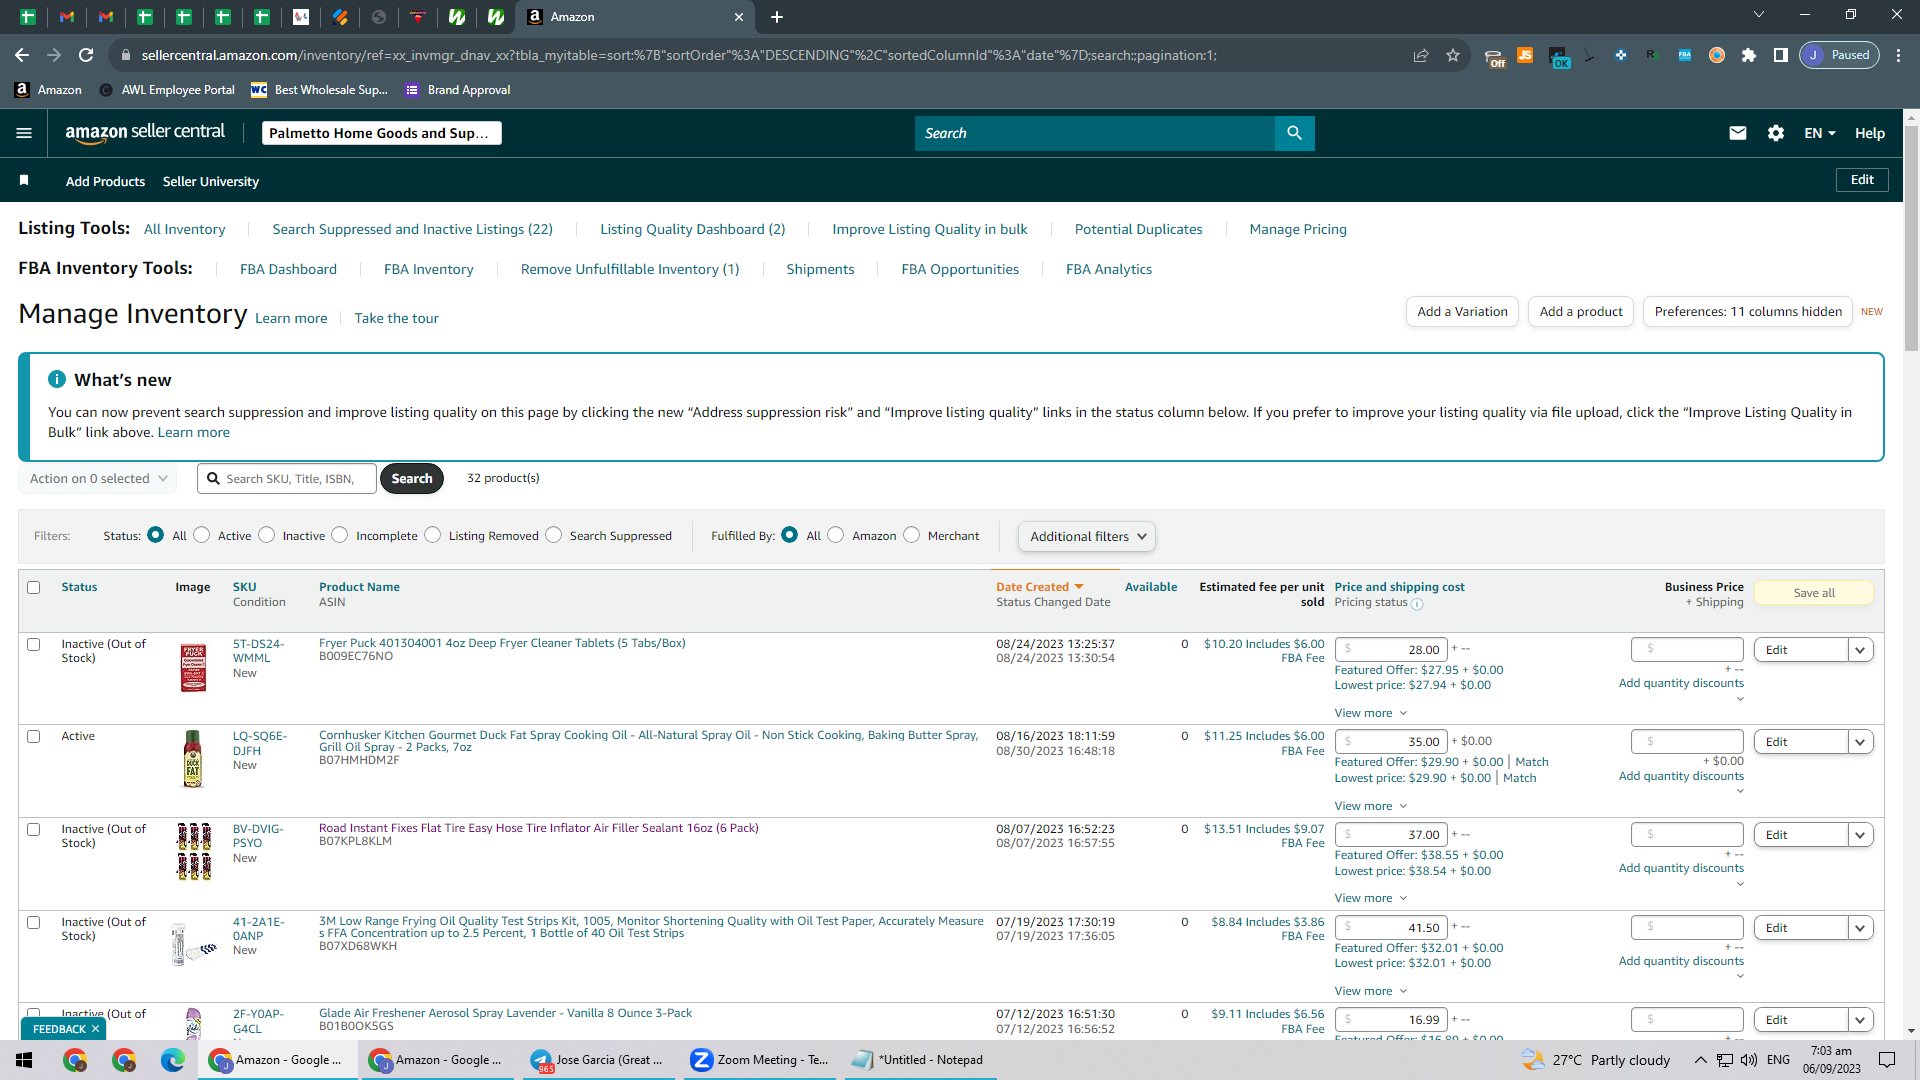This screenshot has height=1080, width=1920.
Task: Bookmark this page with the star icon
Action: [1453, 55]
